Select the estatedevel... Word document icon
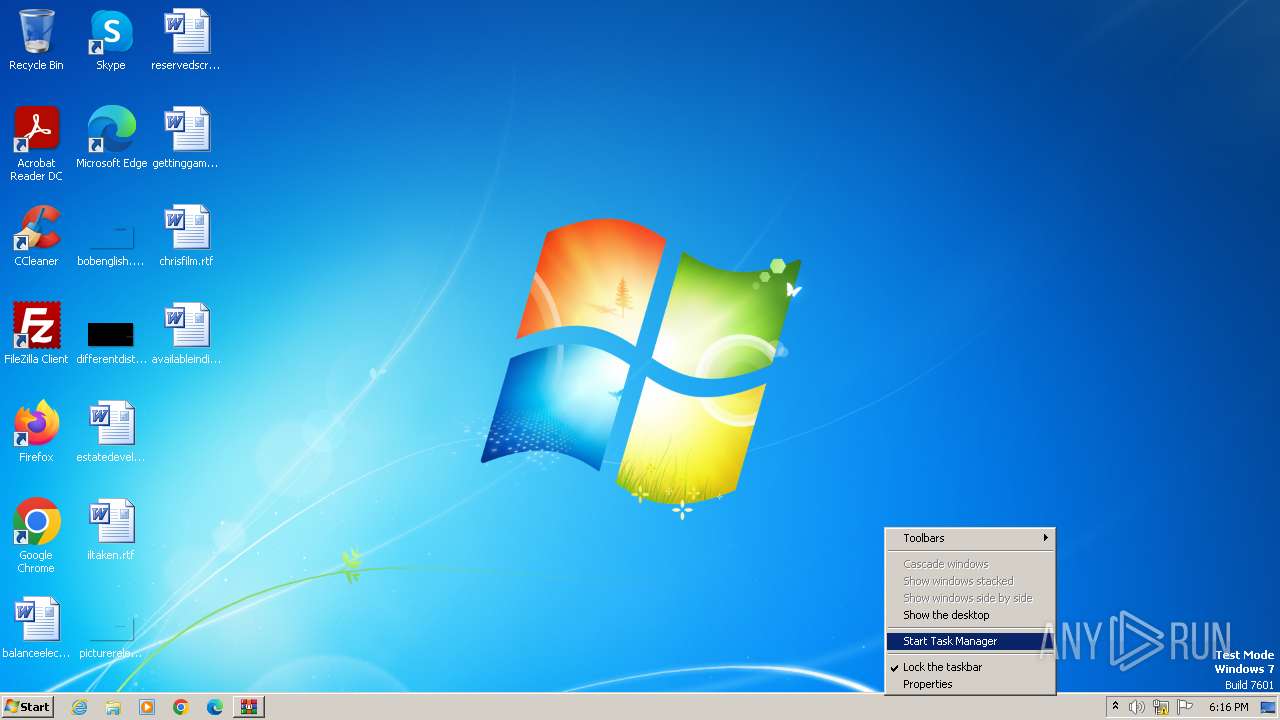Screen dimensions: 1280x720 point(111,432)
